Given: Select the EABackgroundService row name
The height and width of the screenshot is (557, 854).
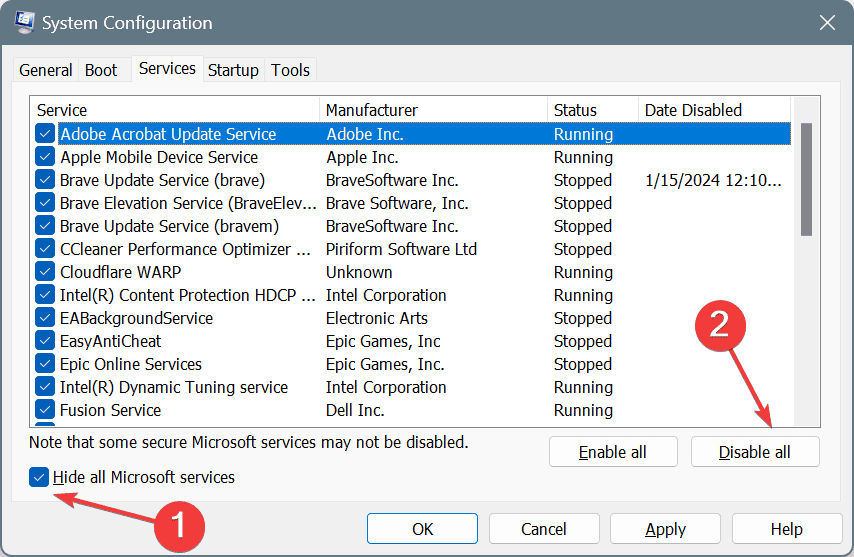Looking at the screenshot, I should pos(136,318).
